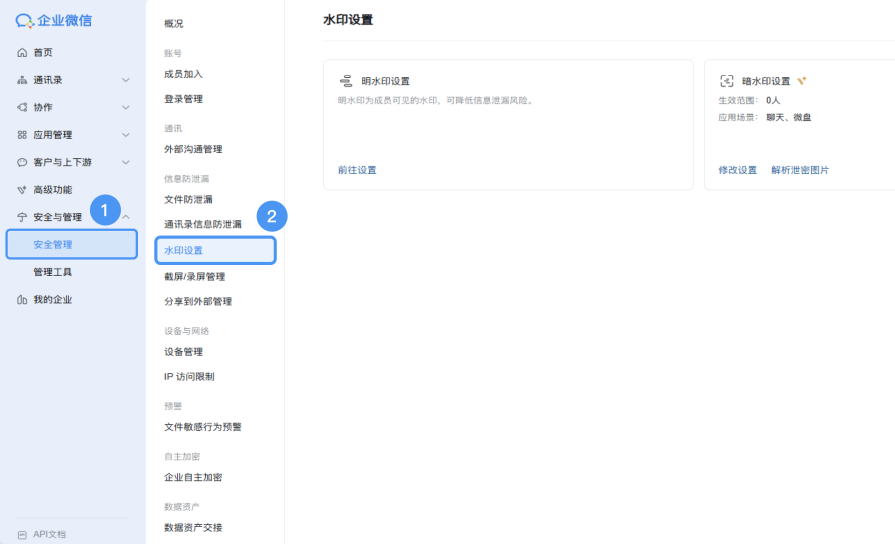Open API文档 at sidebar bottom

point(48,534)
